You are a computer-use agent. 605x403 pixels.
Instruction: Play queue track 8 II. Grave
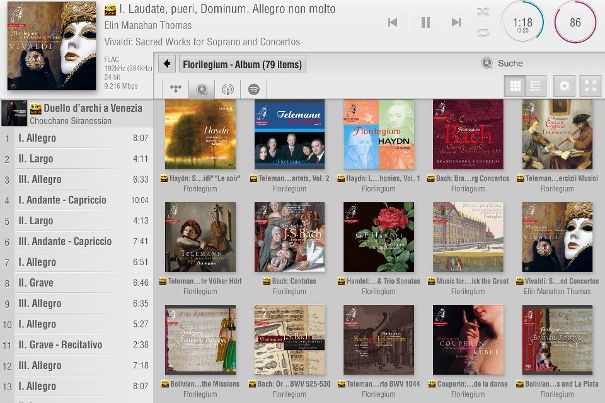(76, 283)
